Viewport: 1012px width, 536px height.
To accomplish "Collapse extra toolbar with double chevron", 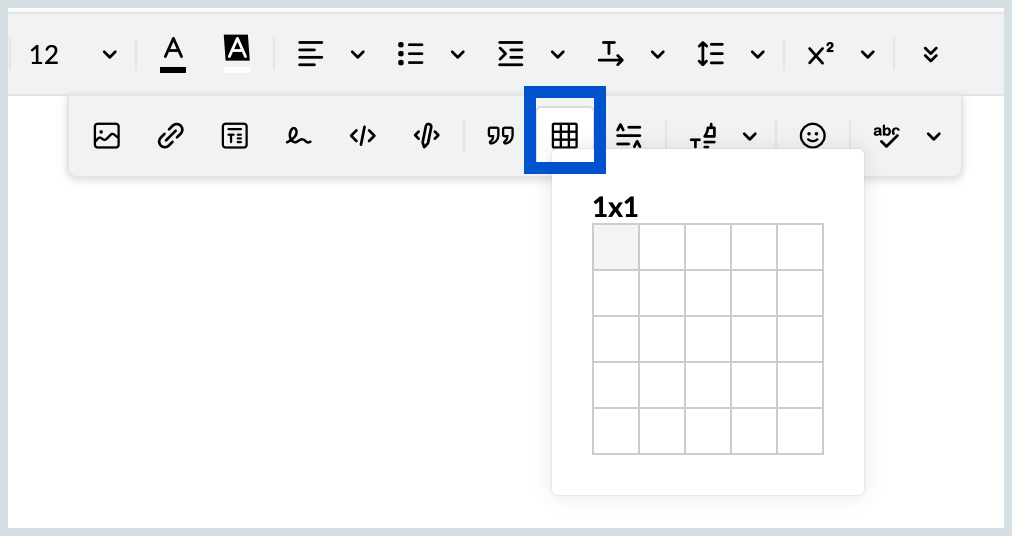I will click(x=930, y=54).
